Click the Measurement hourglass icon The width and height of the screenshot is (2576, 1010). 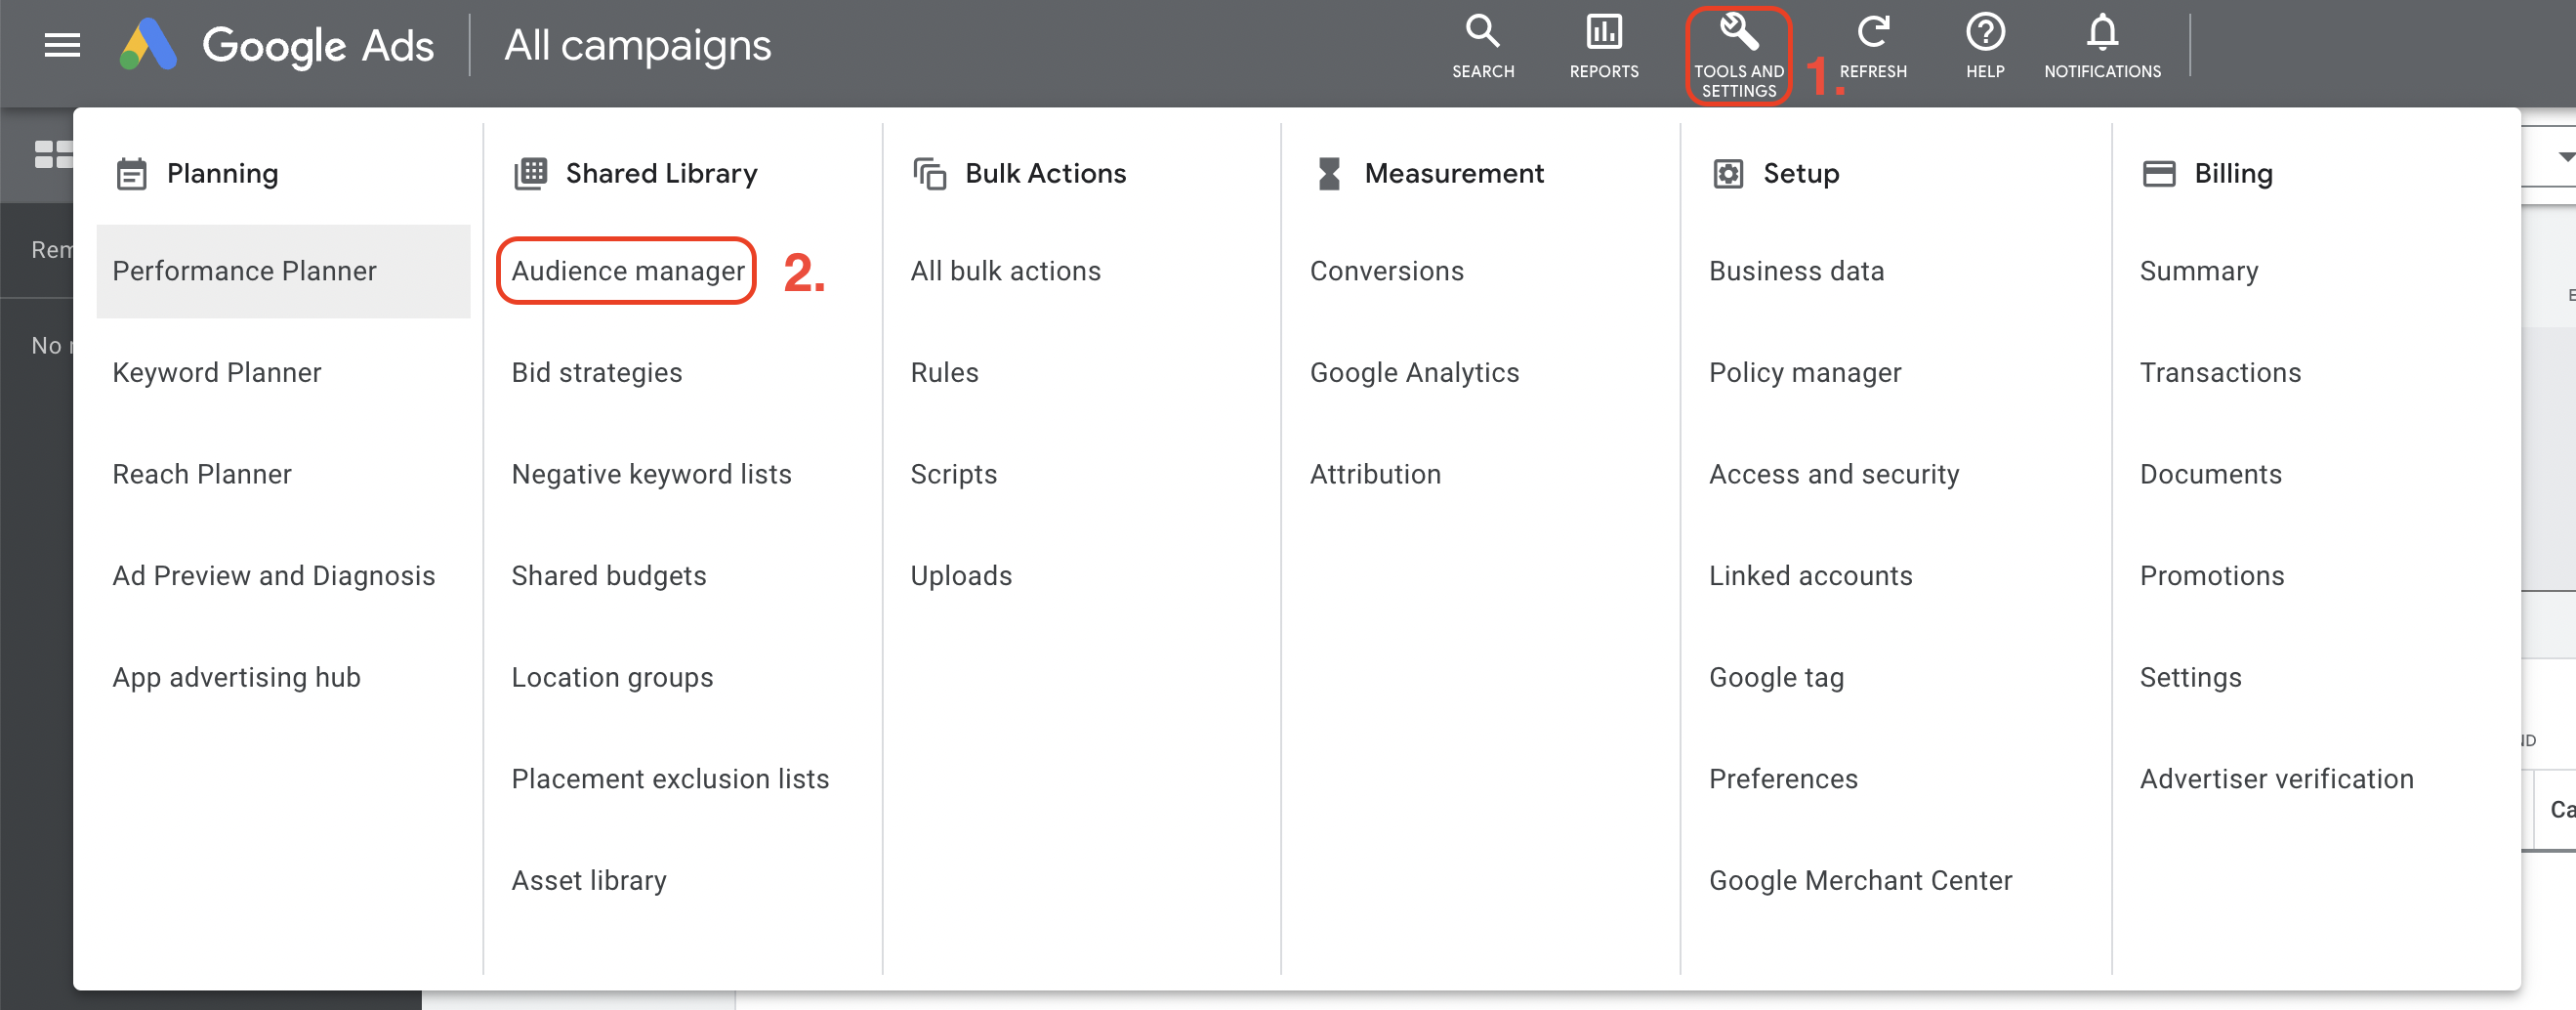tap(1328, 174)
